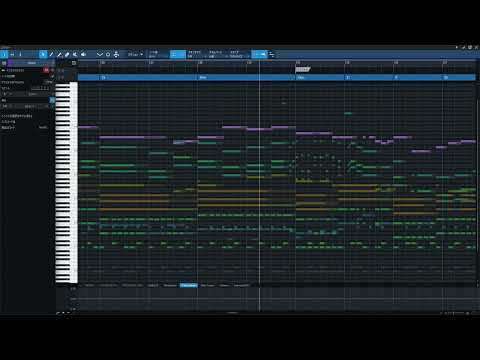Select the Mute tool

(75, 54)
